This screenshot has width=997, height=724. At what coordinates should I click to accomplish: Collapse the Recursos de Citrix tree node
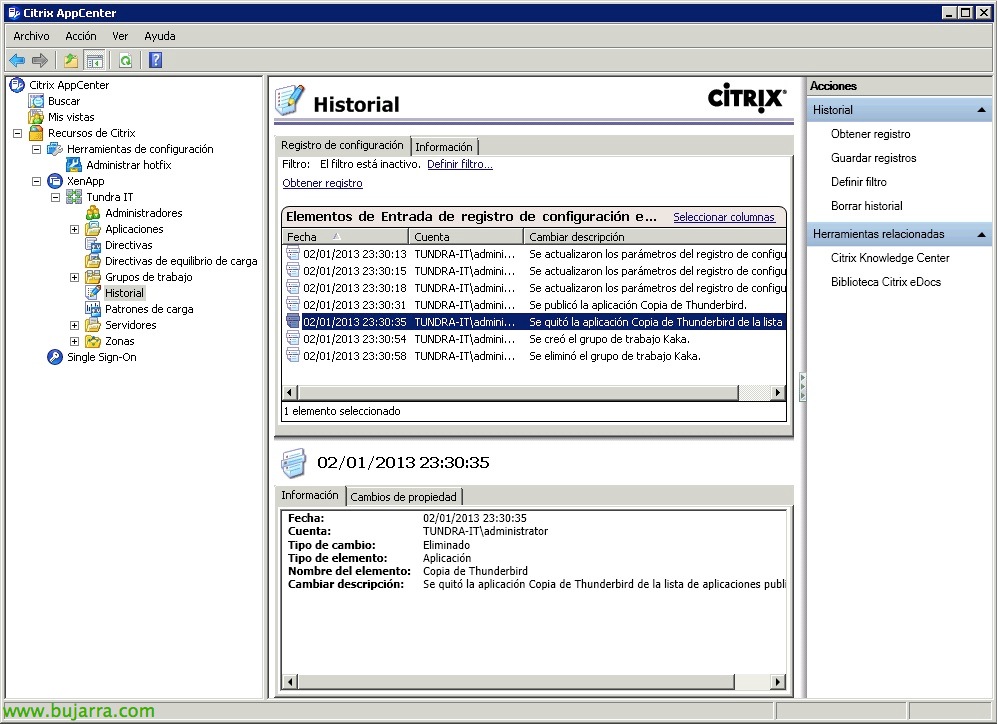(x=18, y=133)
